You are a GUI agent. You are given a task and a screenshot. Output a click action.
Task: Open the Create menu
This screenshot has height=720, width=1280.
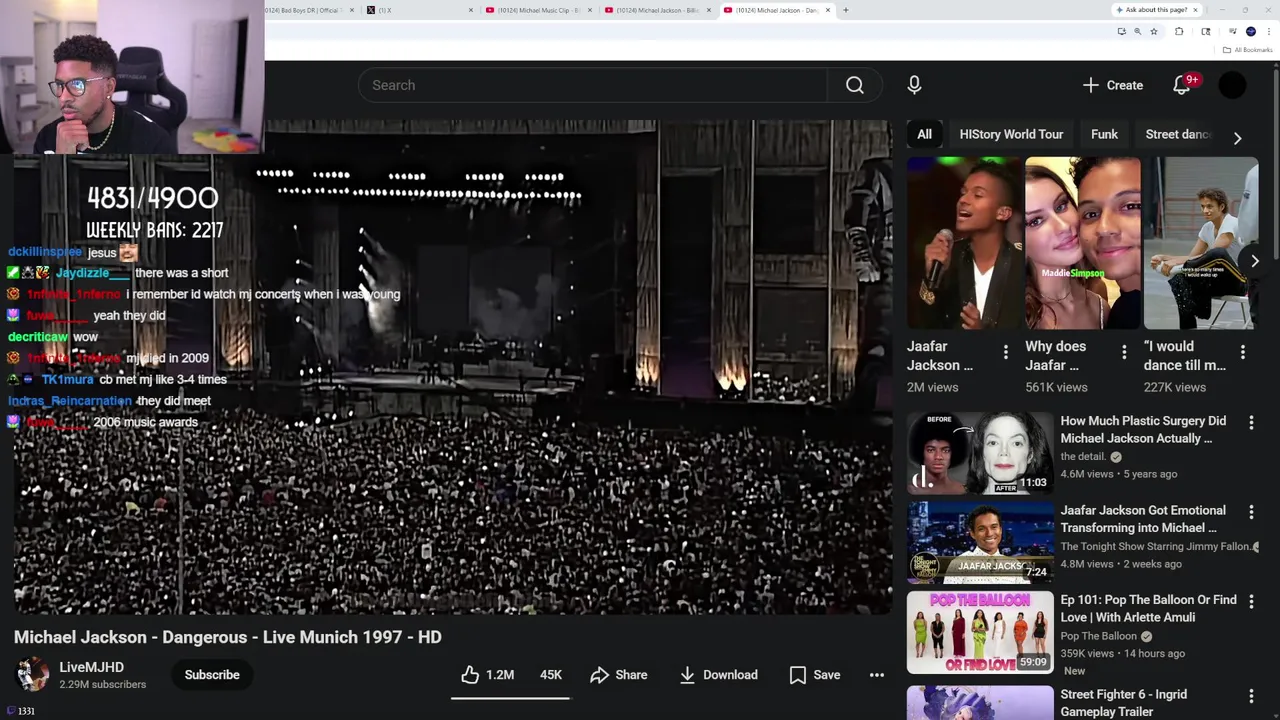pos(1113,85)
